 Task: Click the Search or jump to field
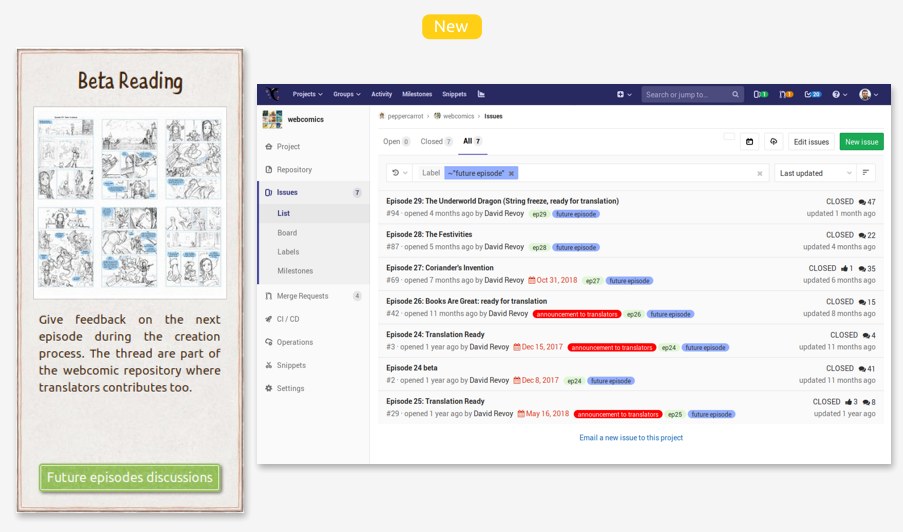point(688,95)
